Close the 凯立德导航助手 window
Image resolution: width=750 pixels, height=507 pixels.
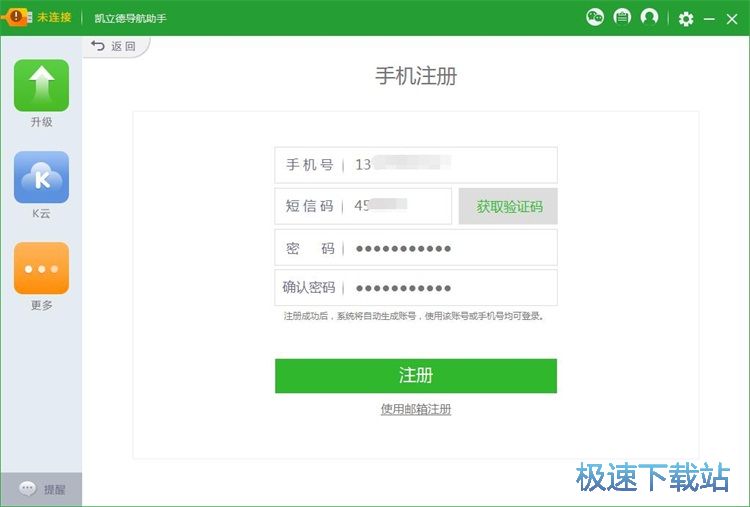(x=732, y=19)
